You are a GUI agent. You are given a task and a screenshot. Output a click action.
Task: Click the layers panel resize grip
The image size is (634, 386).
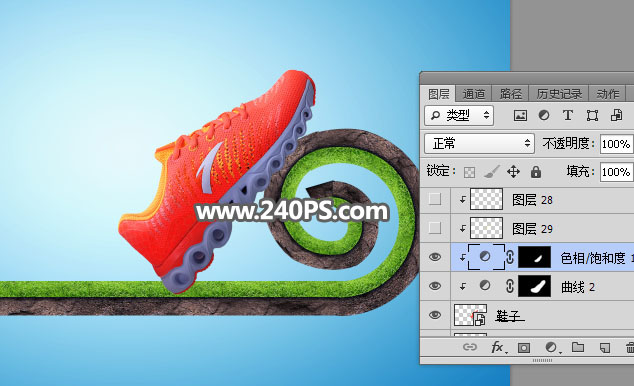click(542, 360)
